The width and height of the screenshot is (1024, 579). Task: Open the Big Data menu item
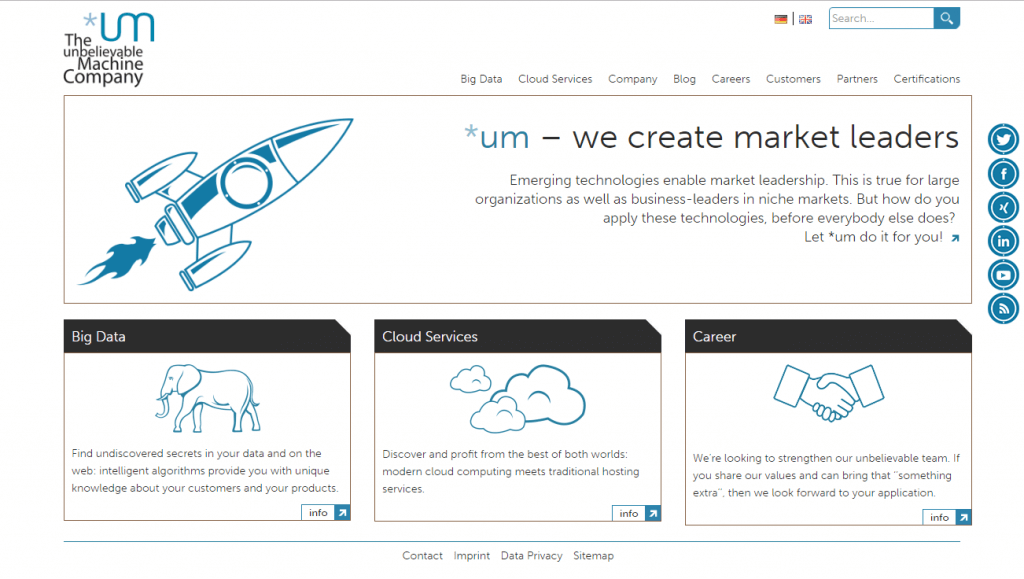[x=481, y=79]
